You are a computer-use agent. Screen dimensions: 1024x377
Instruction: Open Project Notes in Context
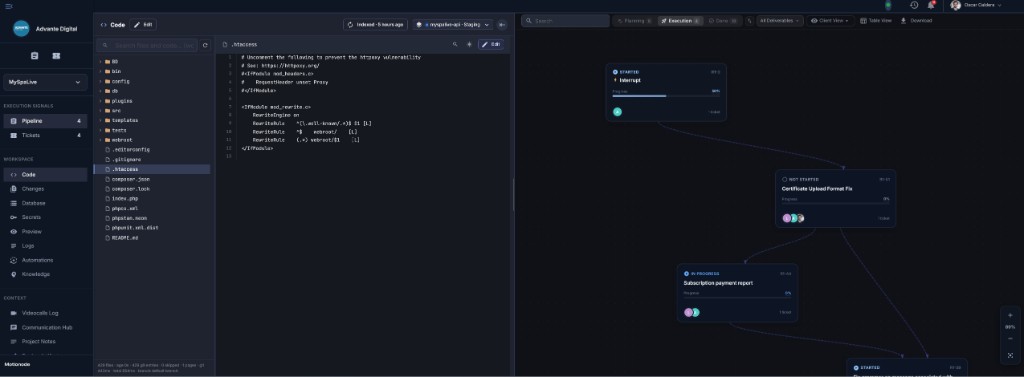(45, 342)
